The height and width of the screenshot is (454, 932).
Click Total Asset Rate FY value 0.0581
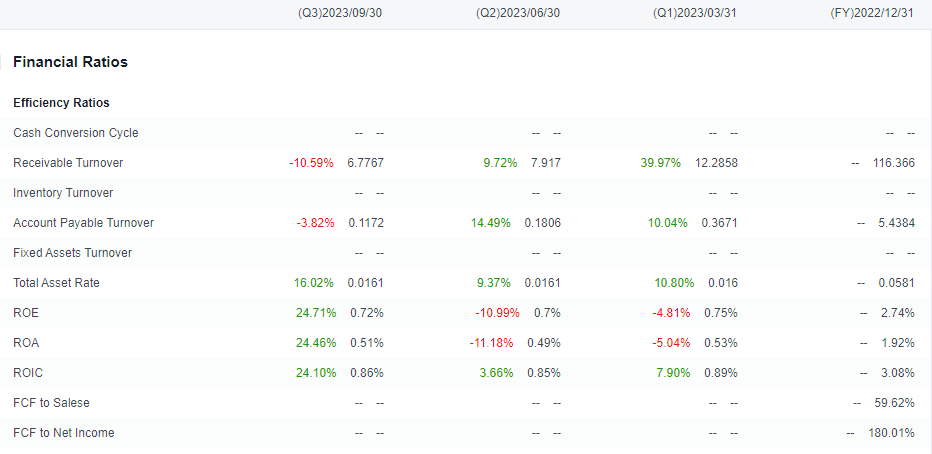coord(897,283)
